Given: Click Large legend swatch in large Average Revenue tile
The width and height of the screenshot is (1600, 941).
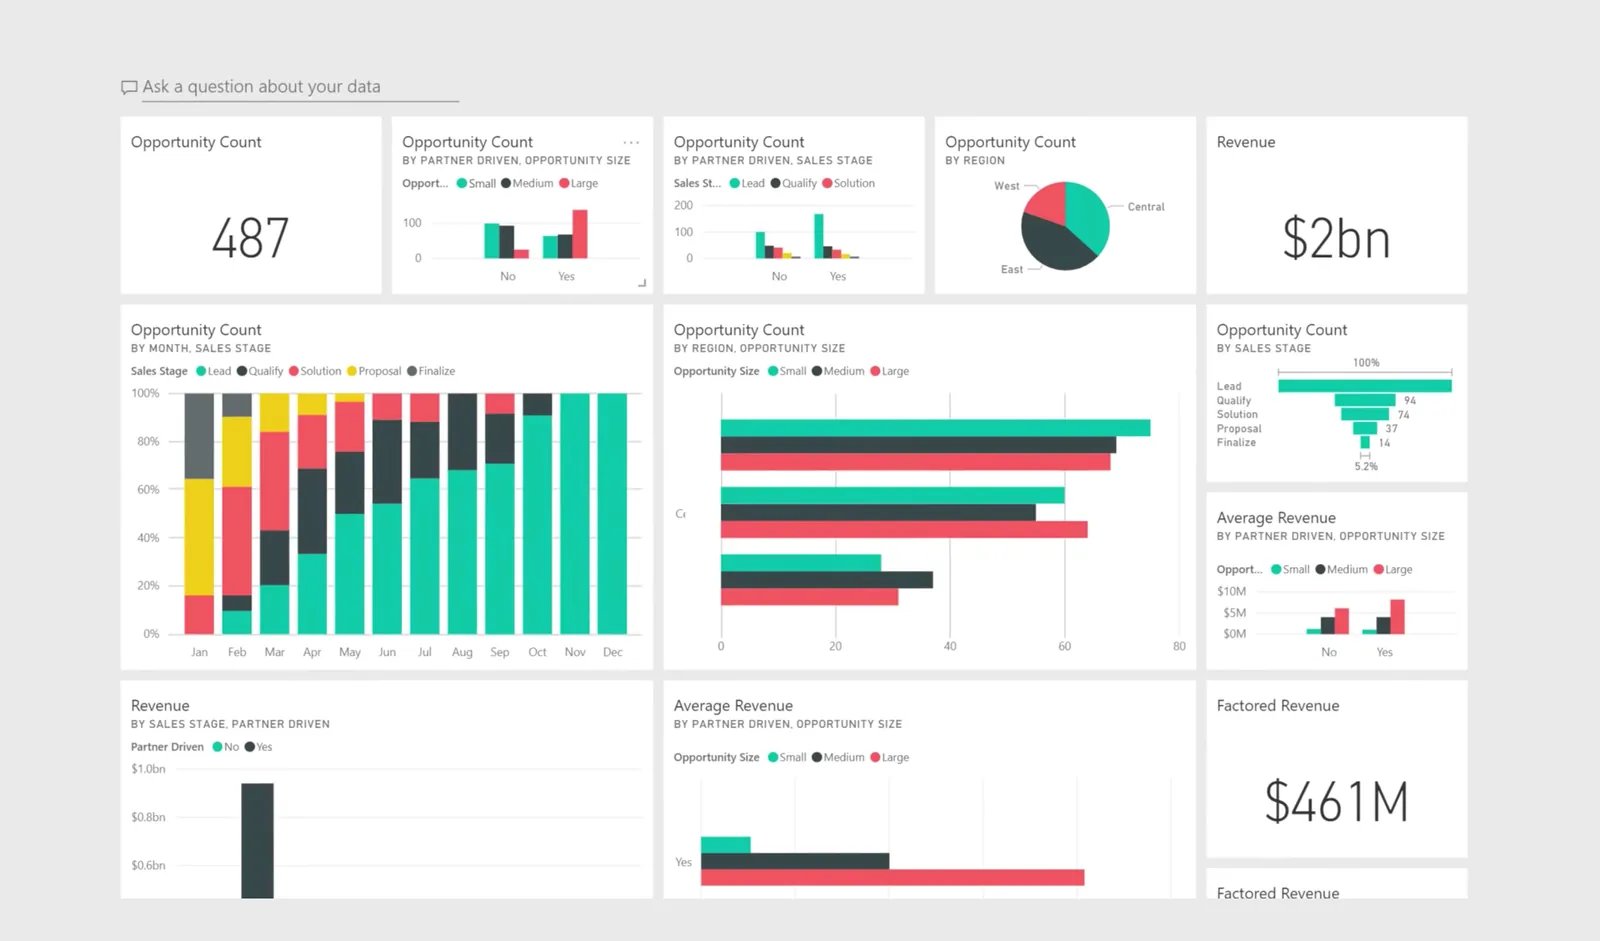Looking at the screenshot, I should [x=875, y=757].
